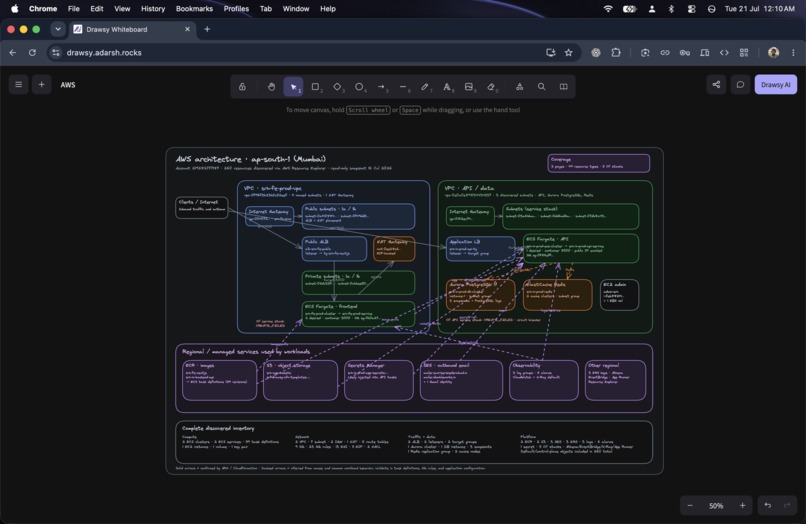Install the app from address bar icon

[551, 52]
